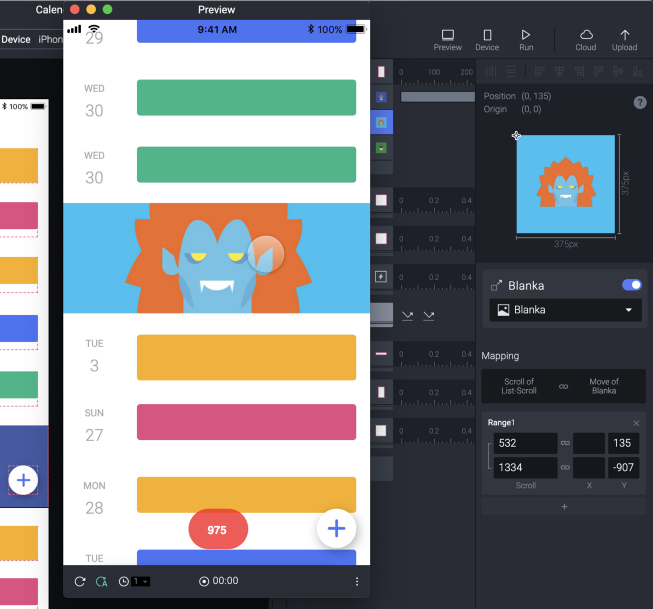Tap the yellow TUE 3 event bar
Screen dimensions: 653x609
(x=247, y=357)
